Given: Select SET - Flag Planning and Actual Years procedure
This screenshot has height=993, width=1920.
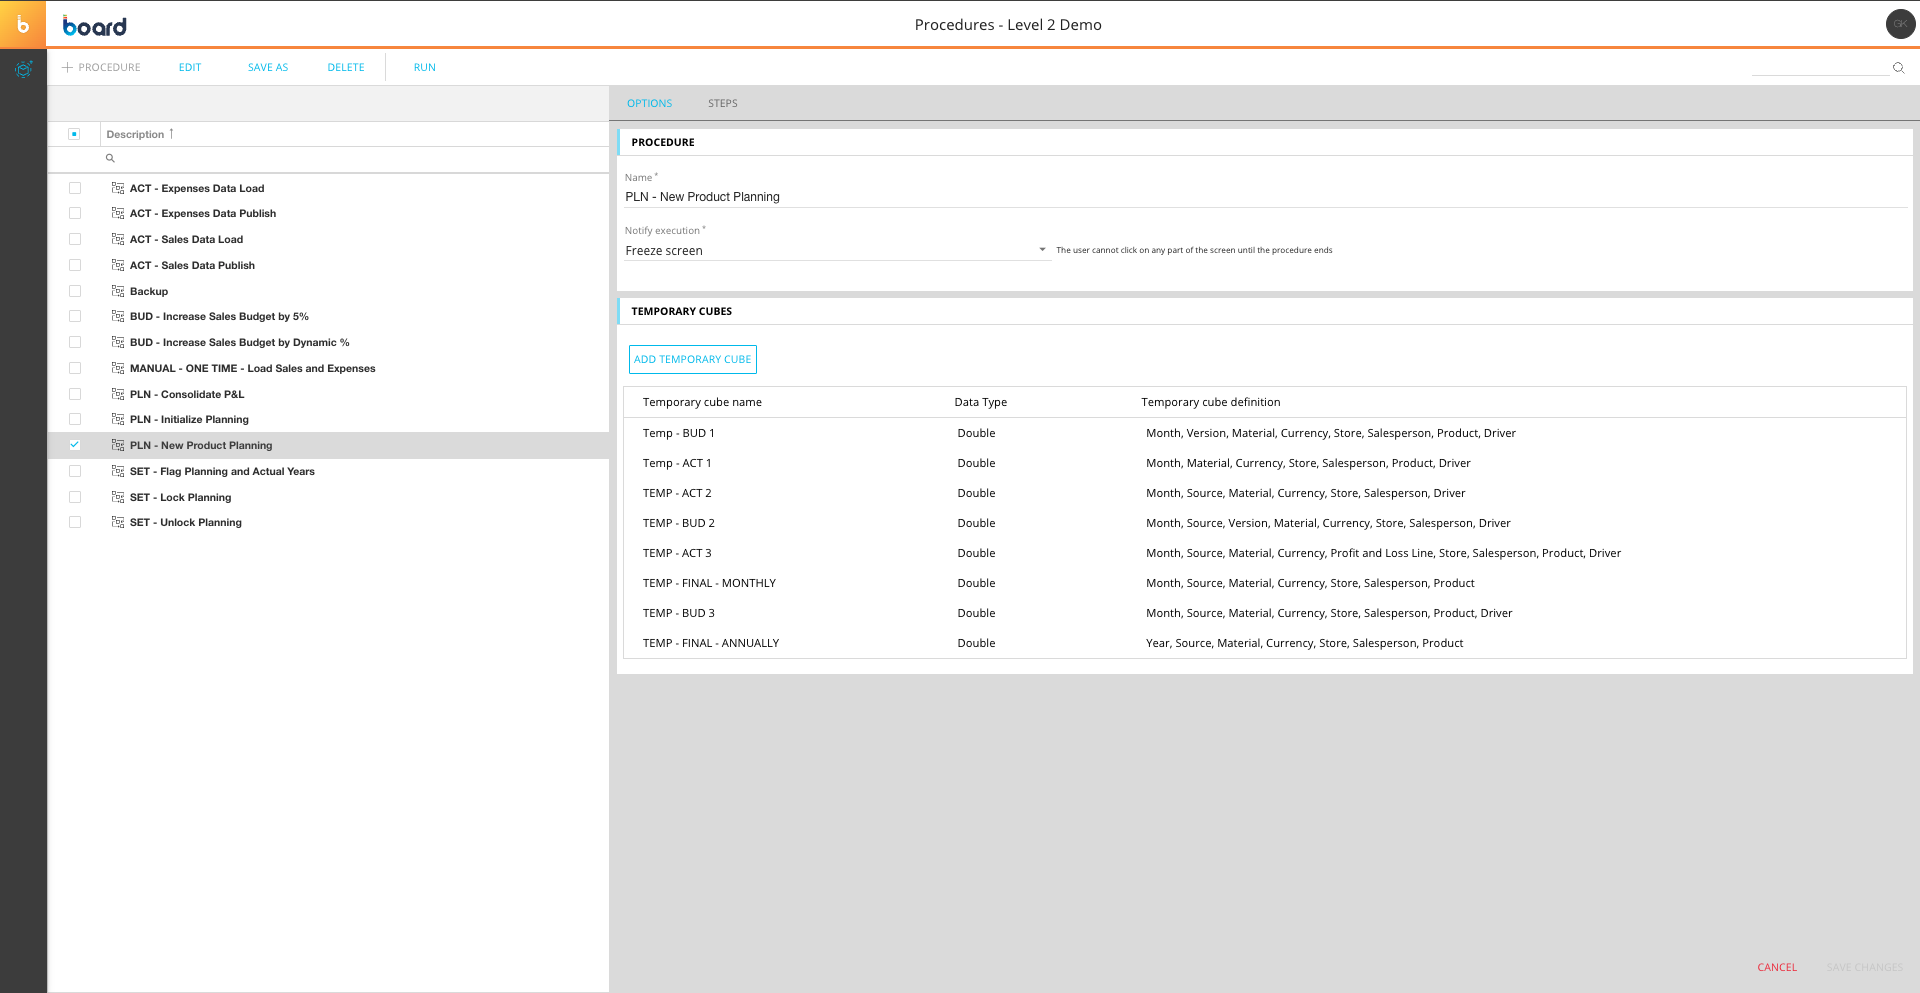Looking at the screenshot, I should pos(328,471).
